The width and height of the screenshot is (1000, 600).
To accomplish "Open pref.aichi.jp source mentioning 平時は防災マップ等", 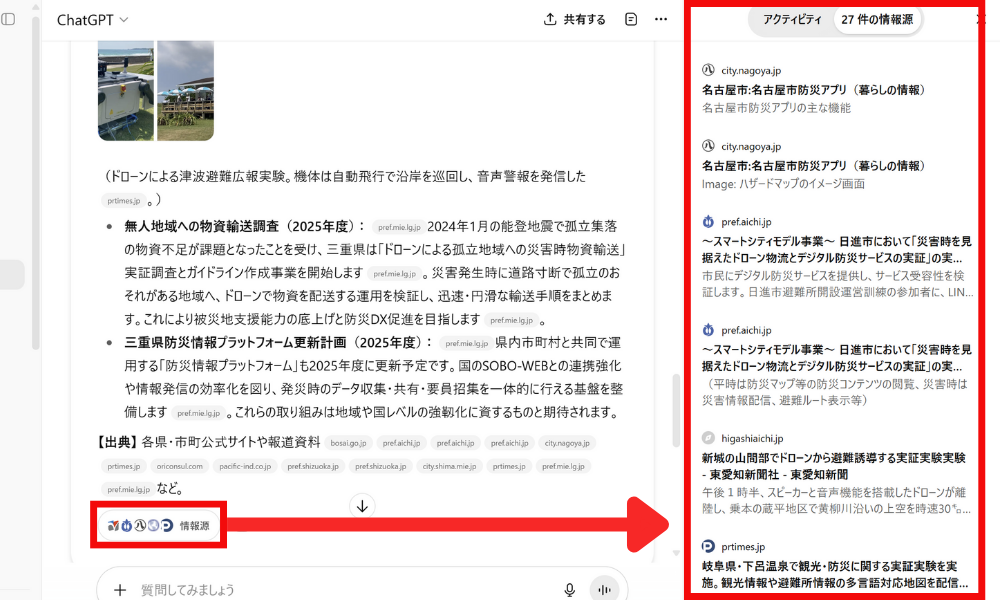I will pyautogui.click(x=837, y=365).
